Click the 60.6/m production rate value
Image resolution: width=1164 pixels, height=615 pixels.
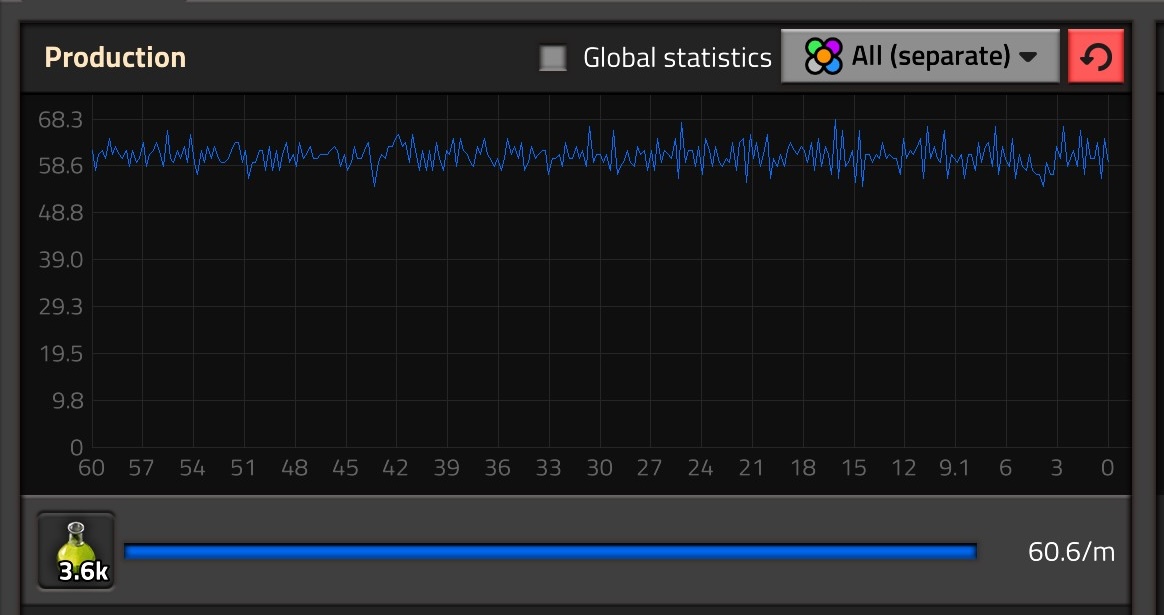point(1071,551)
